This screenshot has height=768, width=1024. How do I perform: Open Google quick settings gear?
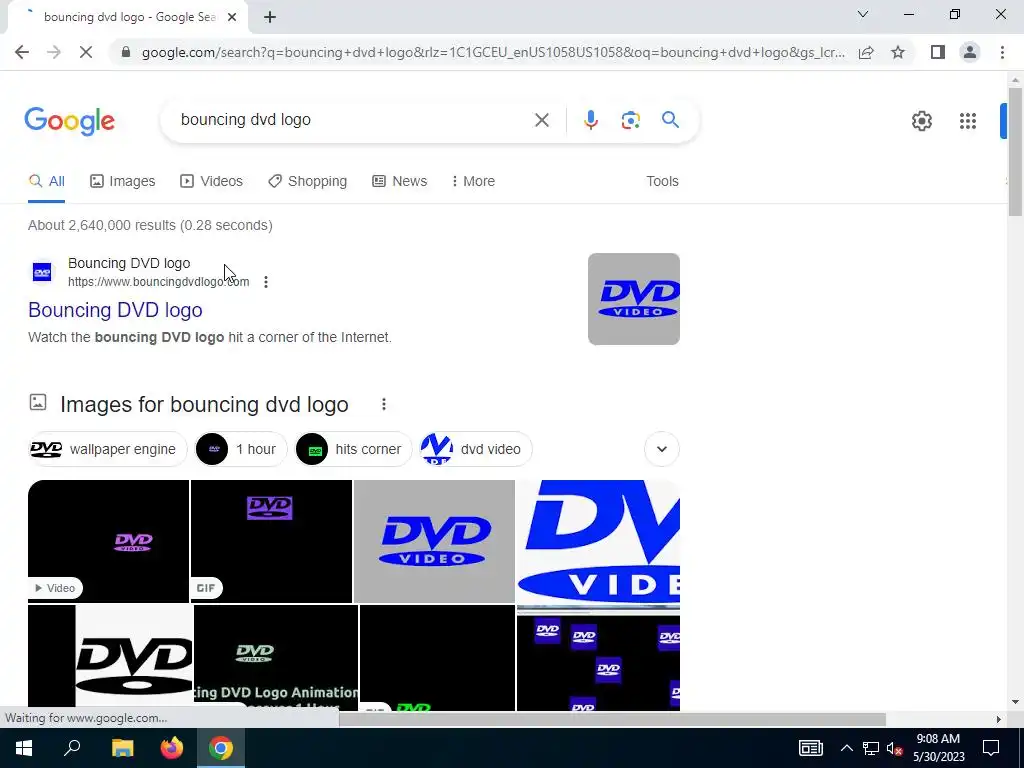coord(921,121)
